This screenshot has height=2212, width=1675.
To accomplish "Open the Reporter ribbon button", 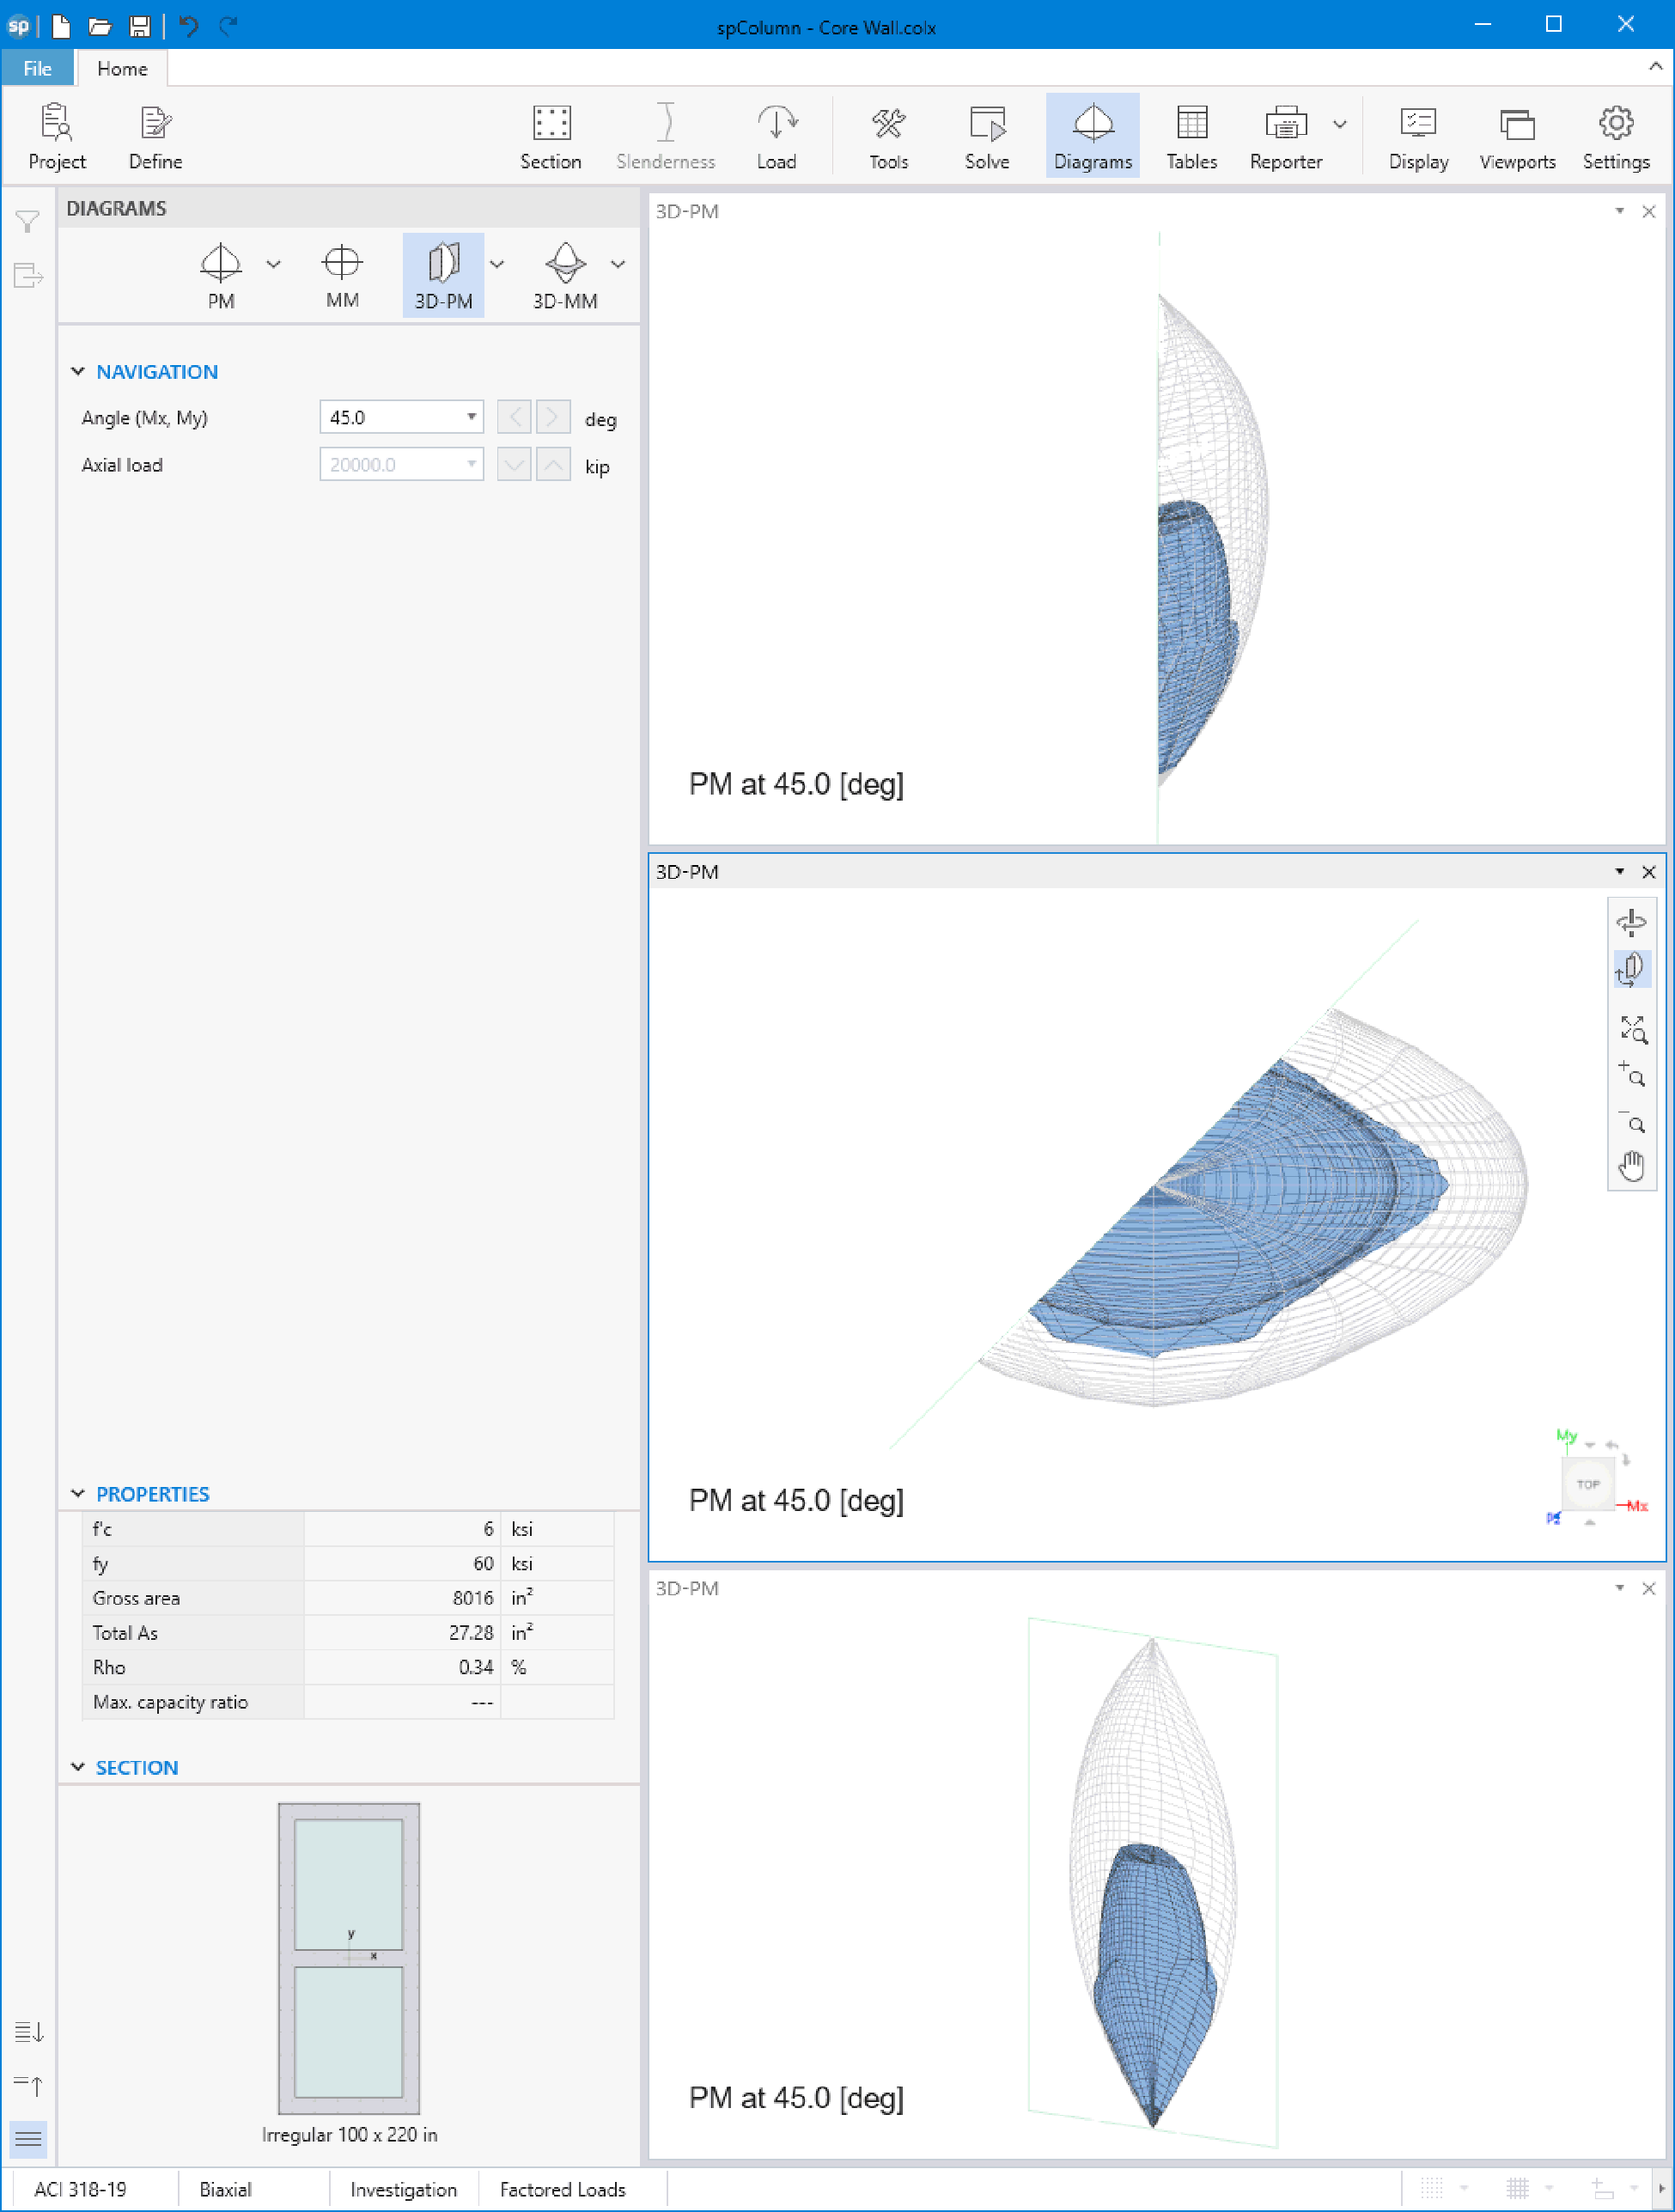I will 1285,136.
